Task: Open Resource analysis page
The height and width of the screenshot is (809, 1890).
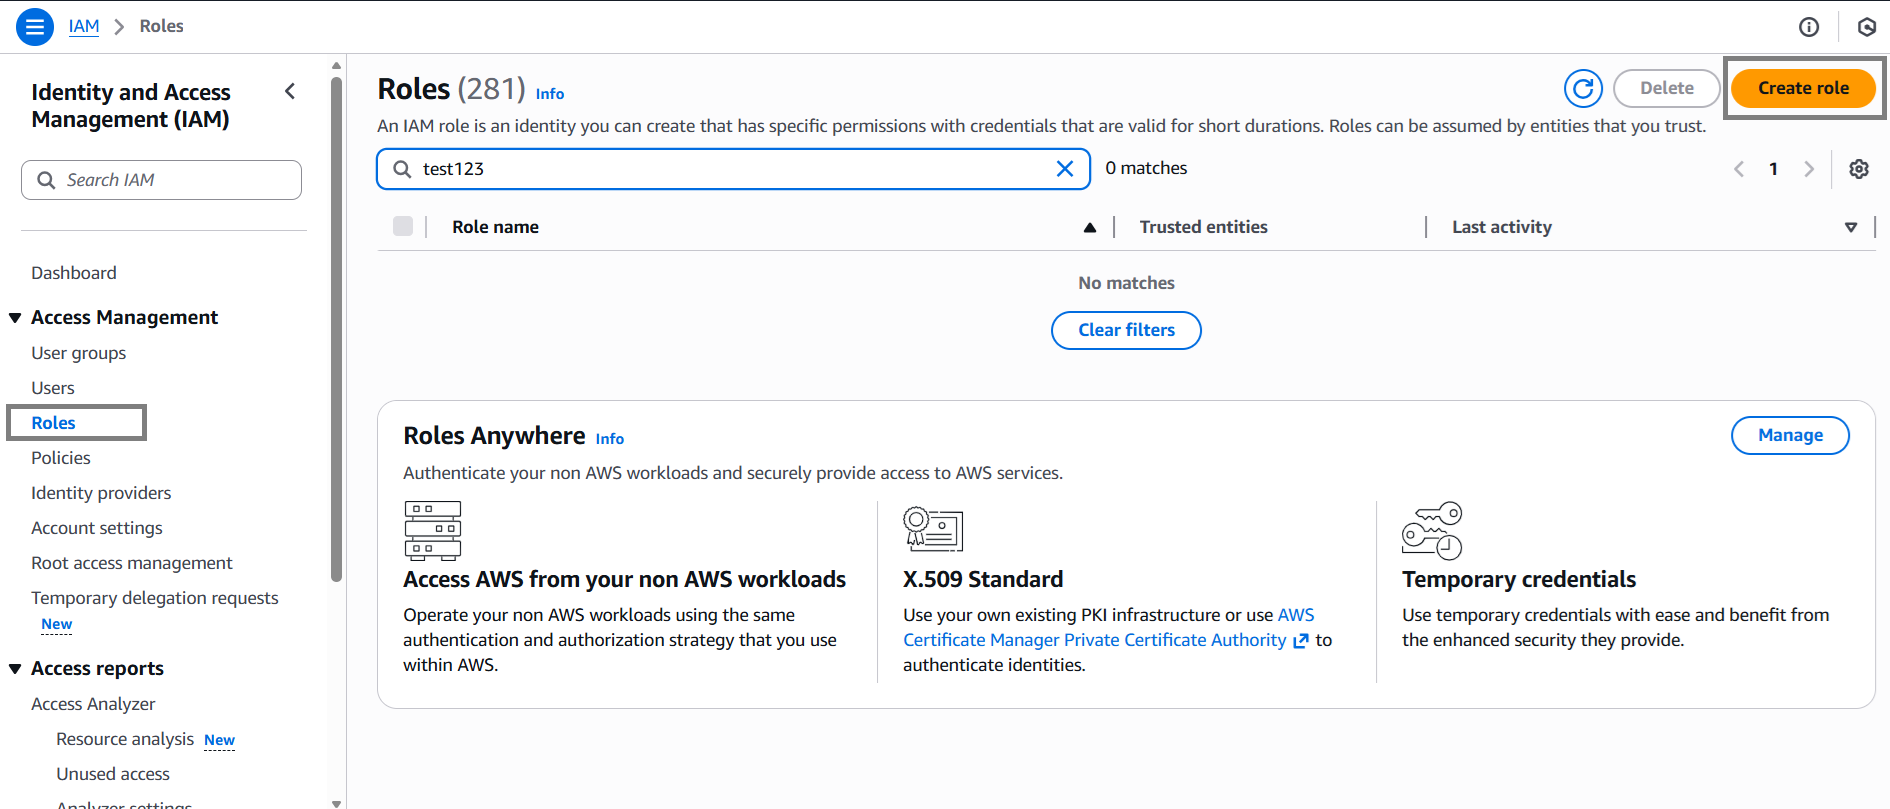Action: tap(125, 739)
